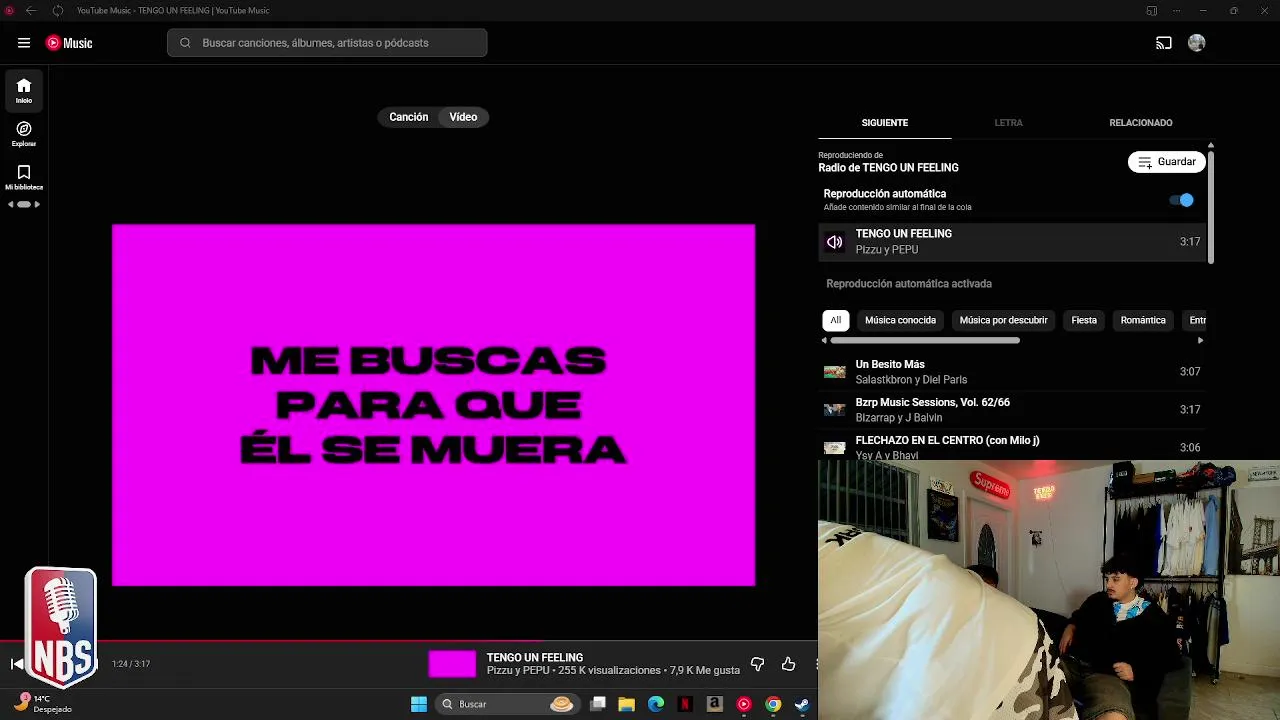Click the like thumbs-up icon
This screenshot has height=720, width=1280.
click(x=788, y=664)
